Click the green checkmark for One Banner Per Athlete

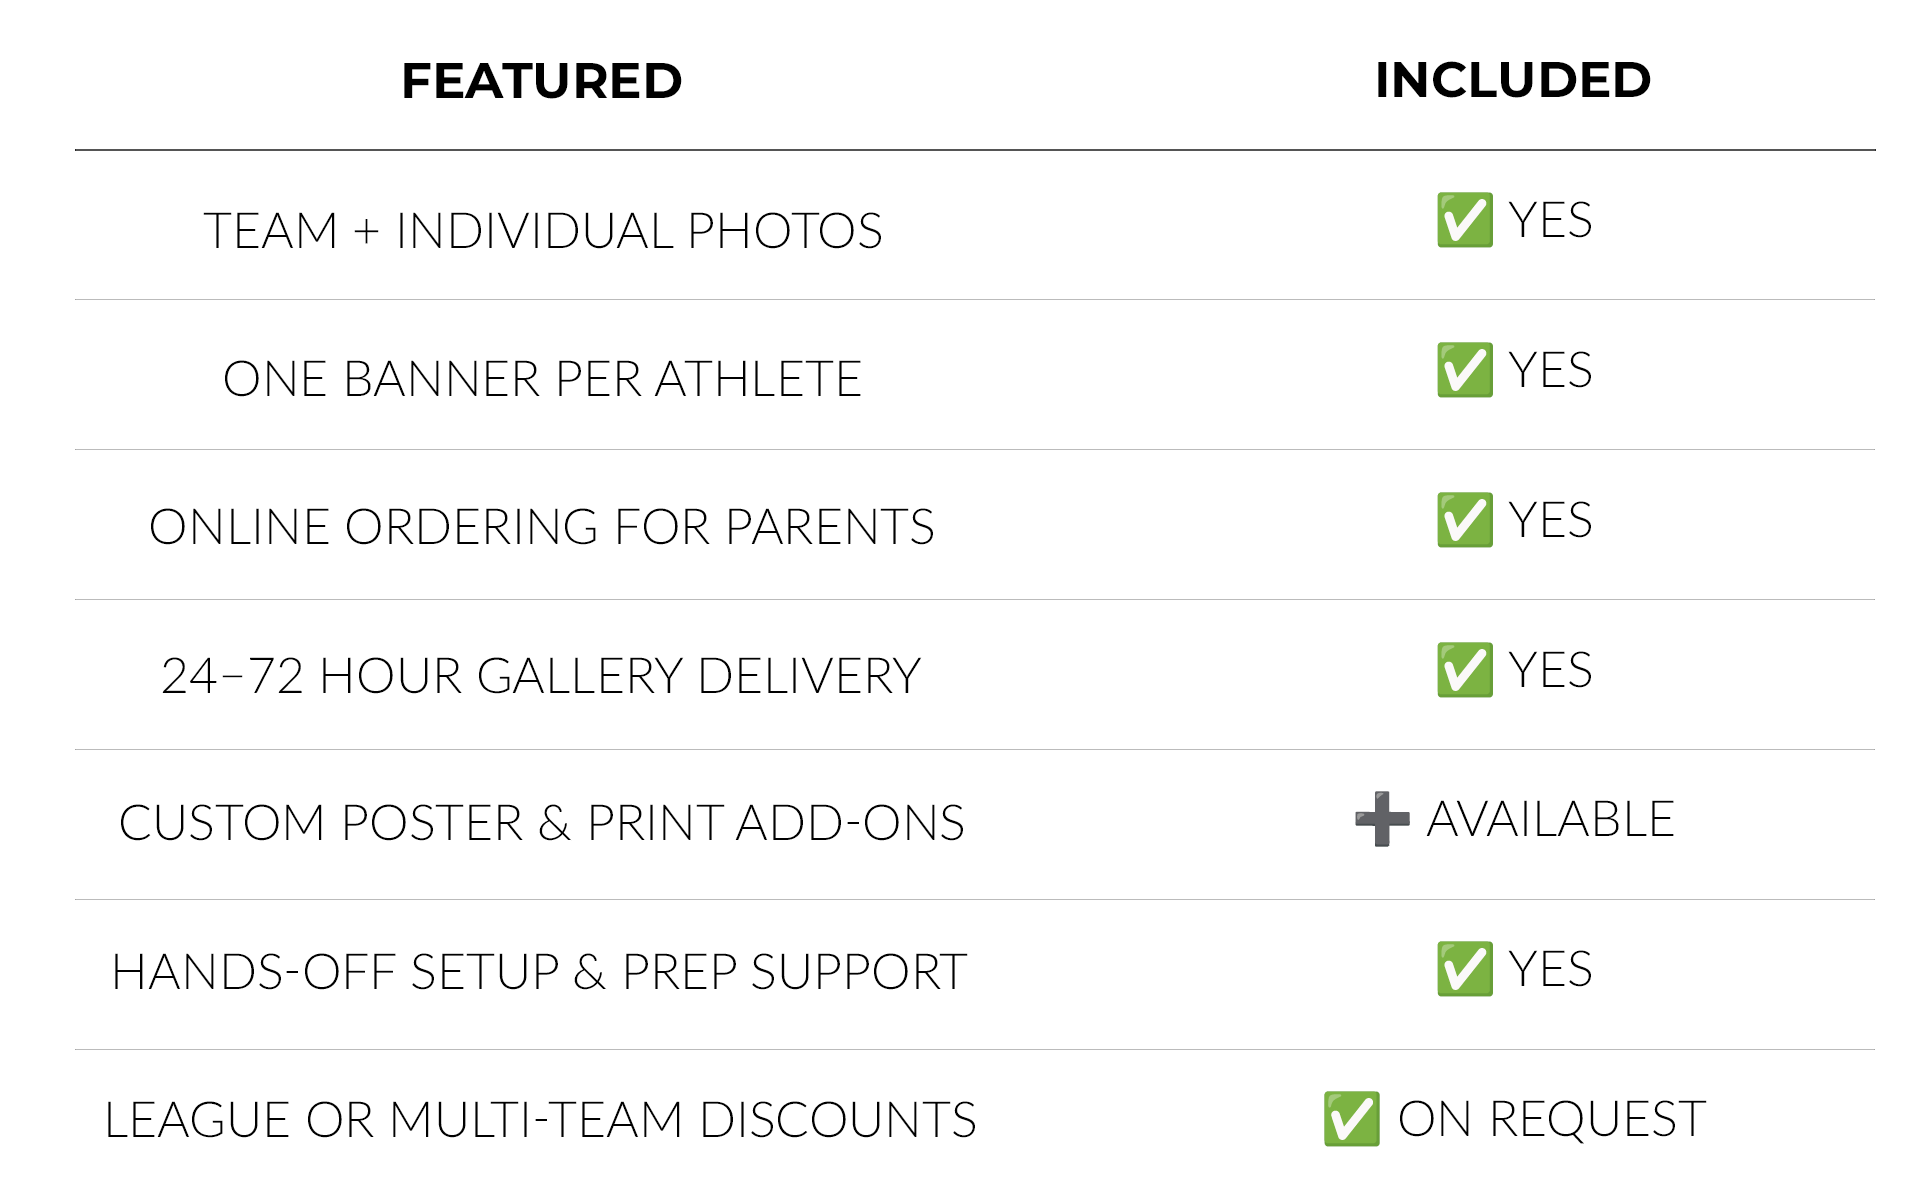click(x=1465, y=370)
